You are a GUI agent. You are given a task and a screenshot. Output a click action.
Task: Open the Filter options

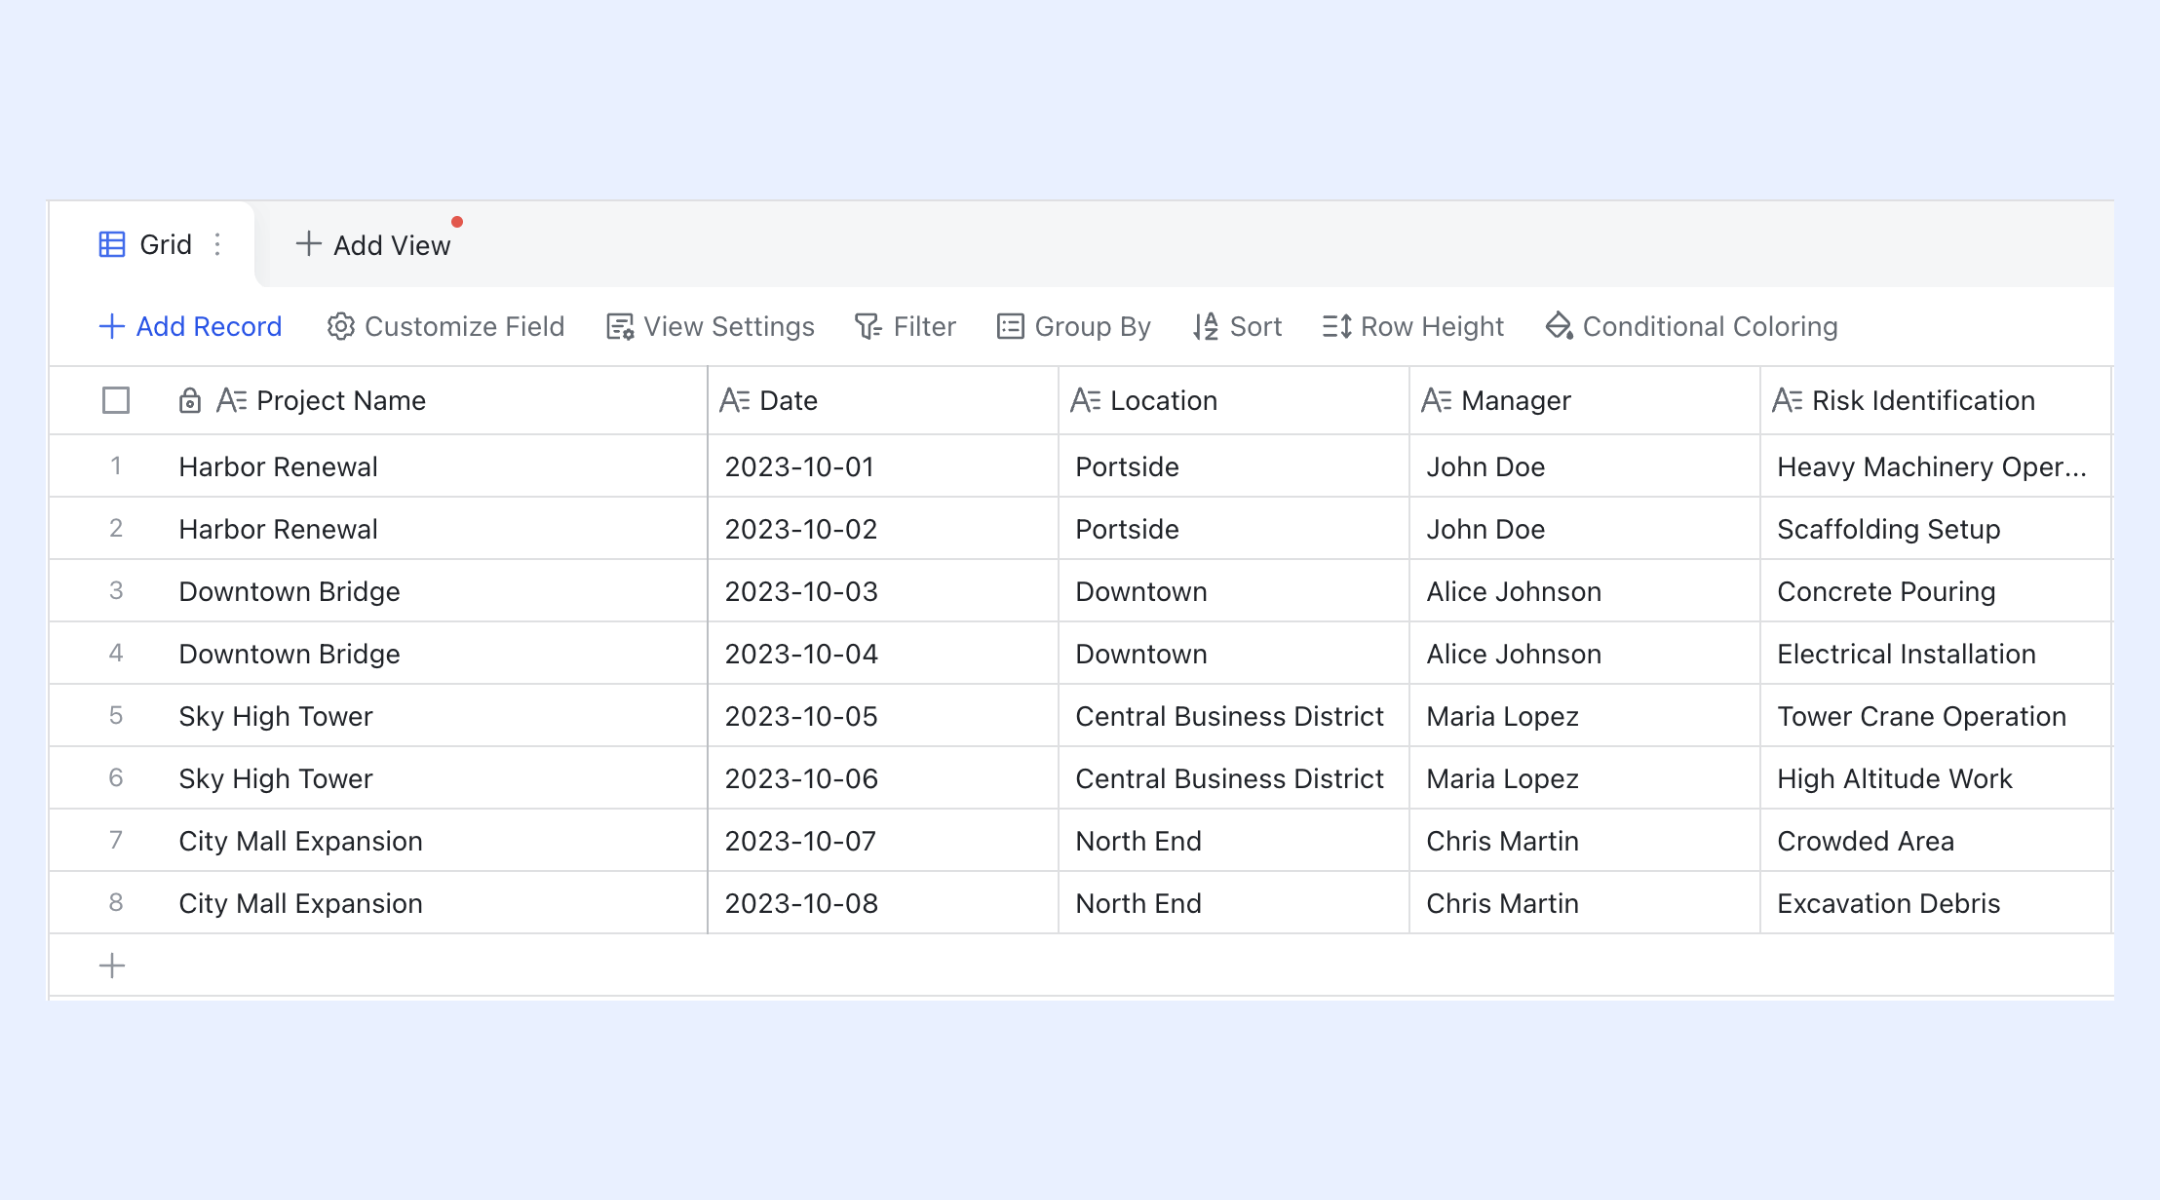pos(905,326)
